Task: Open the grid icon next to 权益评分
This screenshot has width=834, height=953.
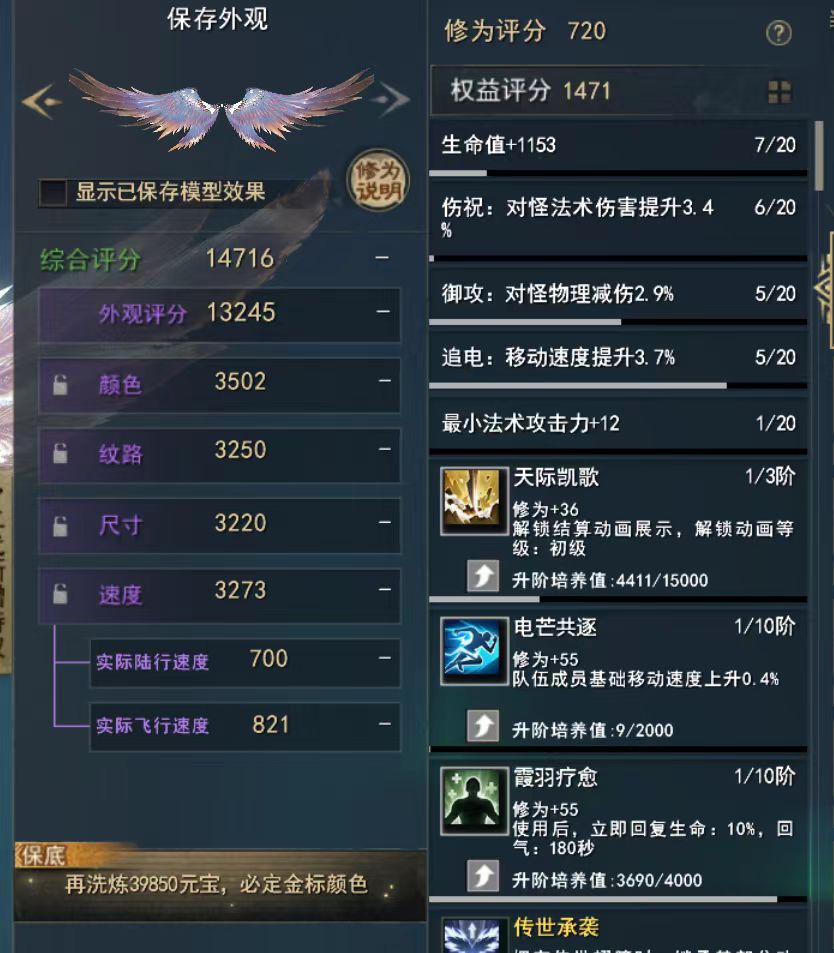Action: click(779, 92)
